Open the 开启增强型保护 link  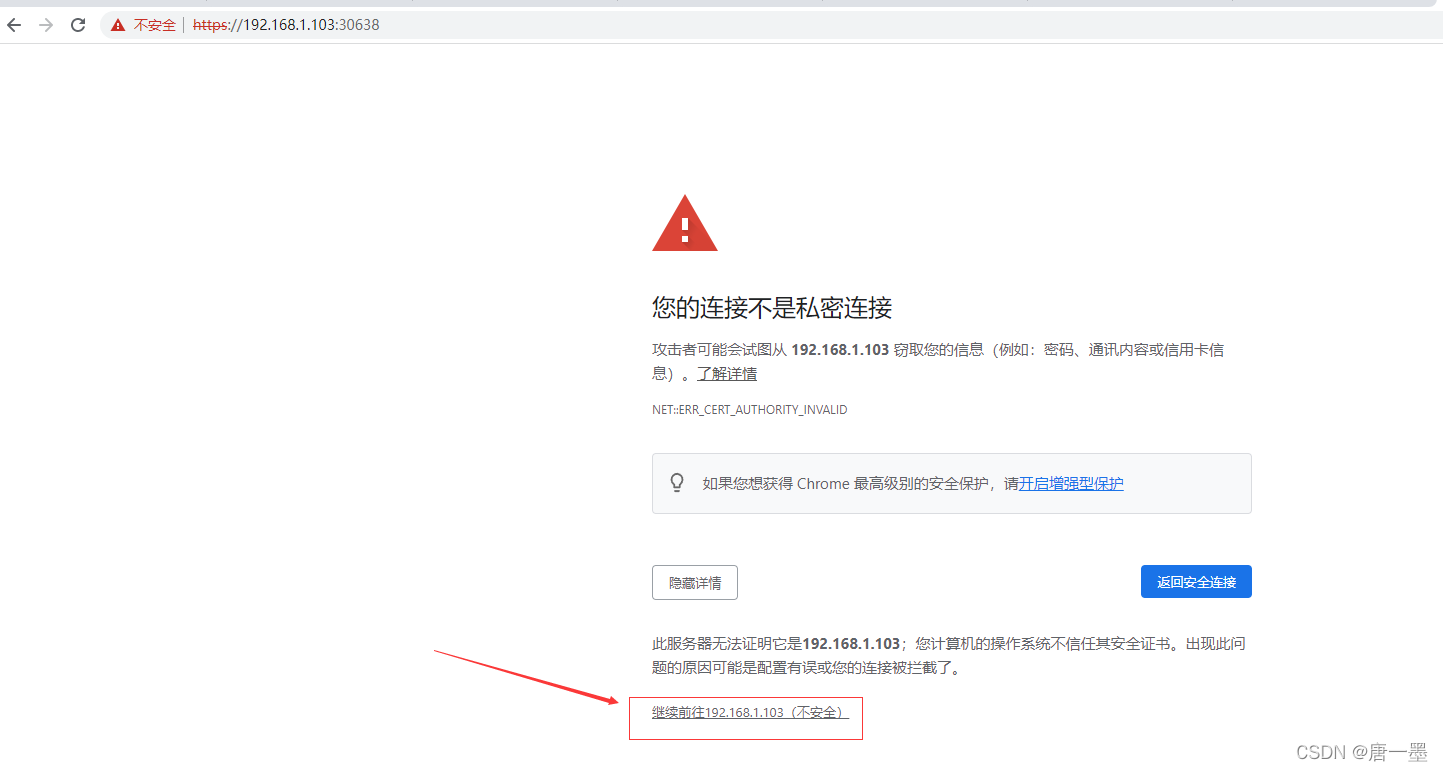point(1071,484)
